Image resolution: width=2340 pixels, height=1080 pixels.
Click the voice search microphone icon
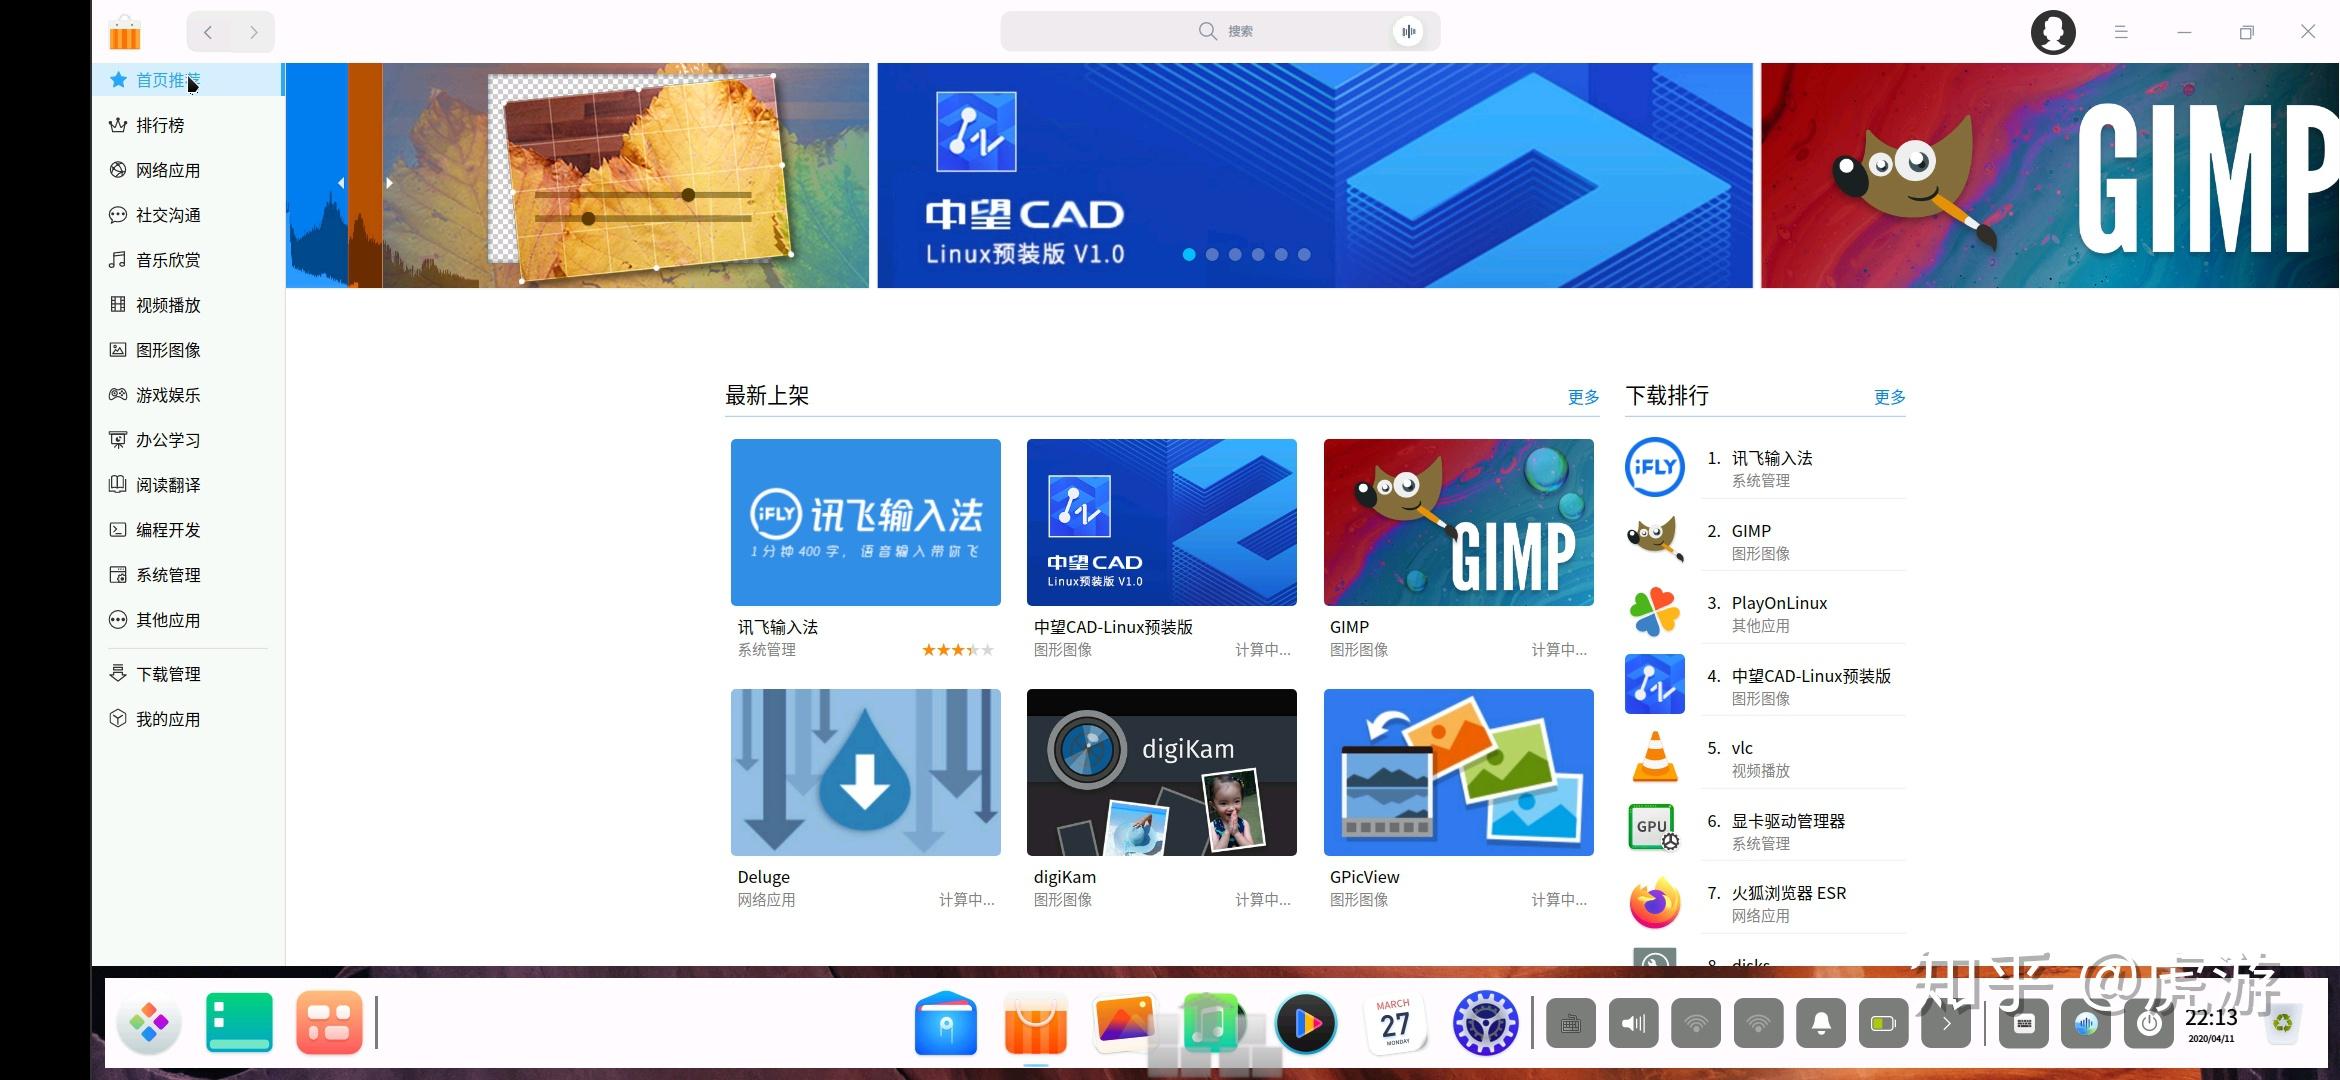[x=1408, y=32]
